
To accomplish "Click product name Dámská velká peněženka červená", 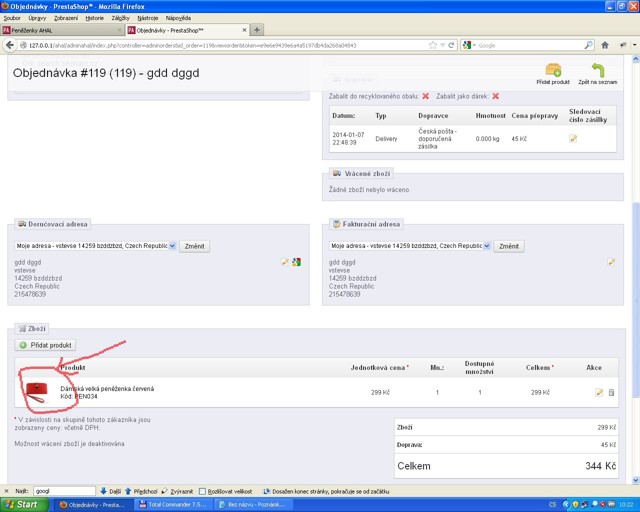I will pyautogui.click(x=107, y=389).
